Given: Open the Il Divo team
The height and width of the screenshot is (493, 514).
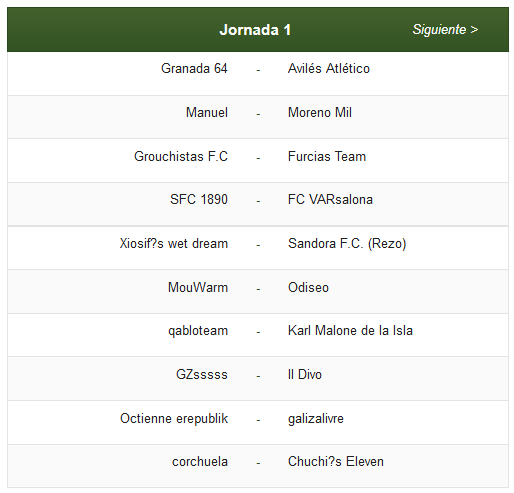Looking at the screenshot, I should coord(305,374).
